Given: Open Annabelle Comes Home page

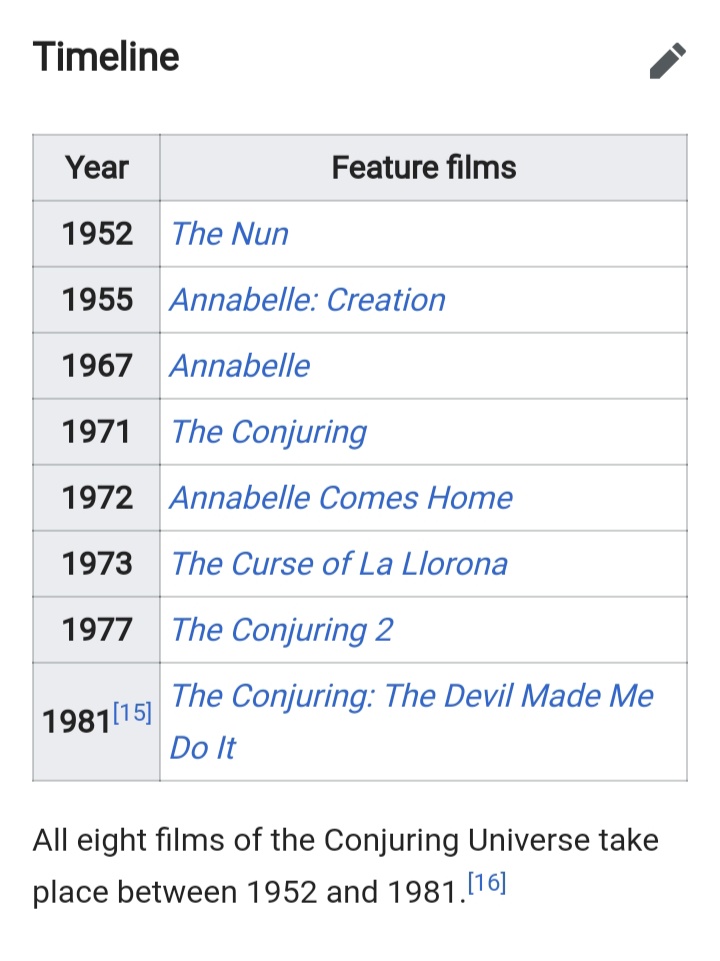Looking at the screenshot, I should 340,498.
